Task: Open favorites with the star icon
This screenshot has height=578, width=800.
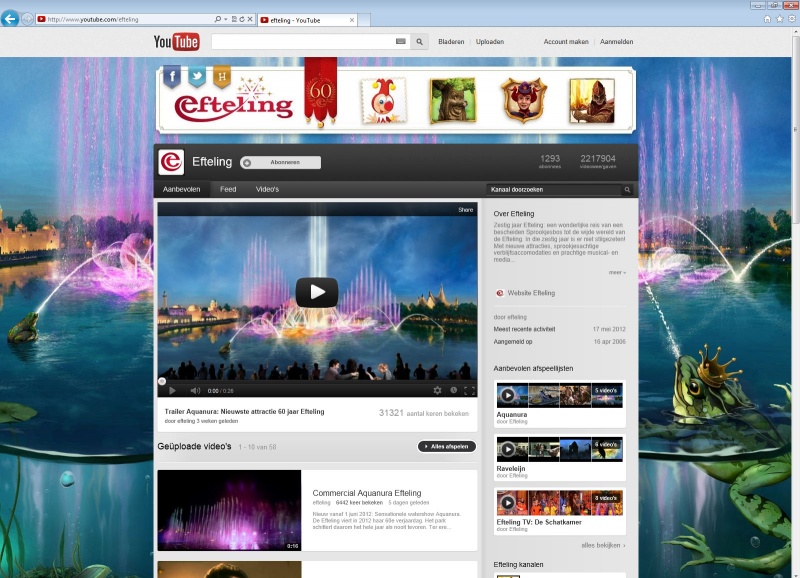Action: coord(779,19)
